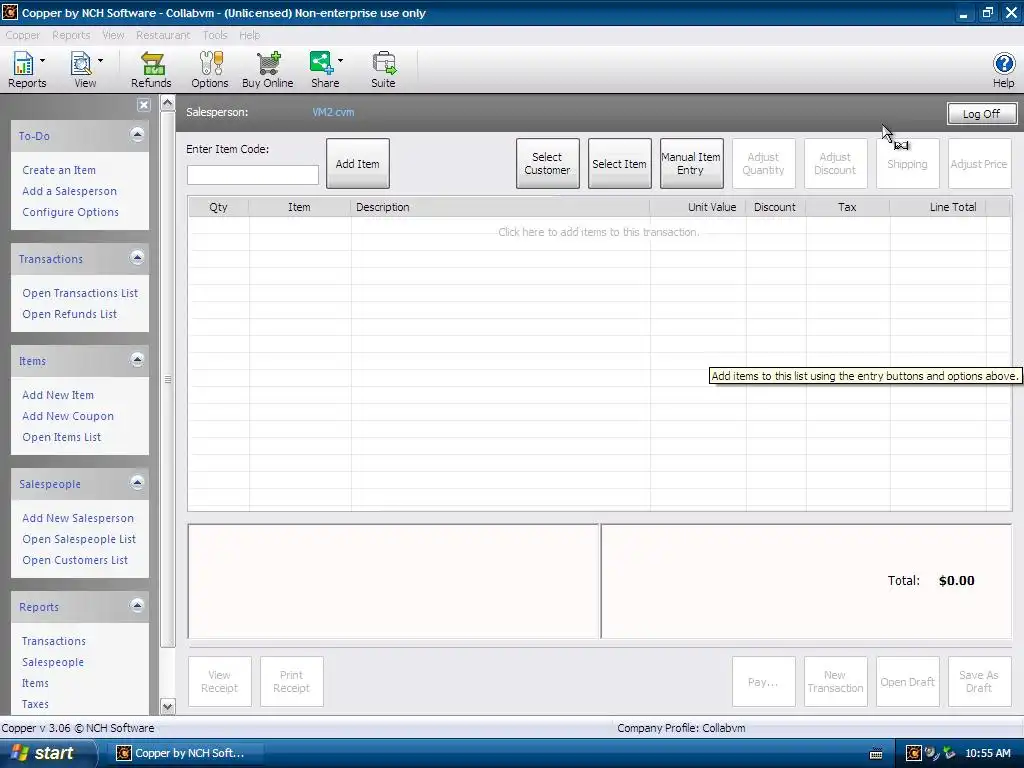
Task: Open Salespeople List from sidebar
Action: tap(79, 539)
